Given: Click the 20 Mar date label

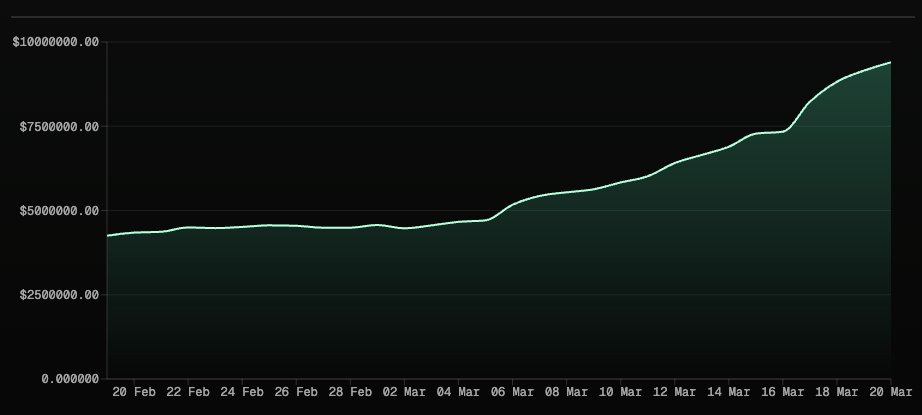Looking at the screenshot, I should (891, 392).
